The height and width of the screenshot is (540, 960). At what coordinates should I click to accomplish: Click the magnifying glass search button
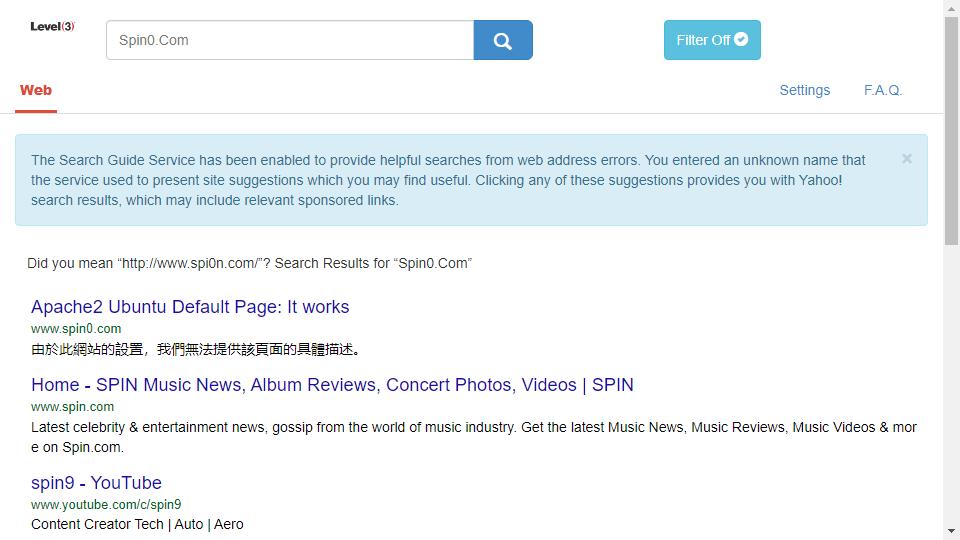coord(503,40)
